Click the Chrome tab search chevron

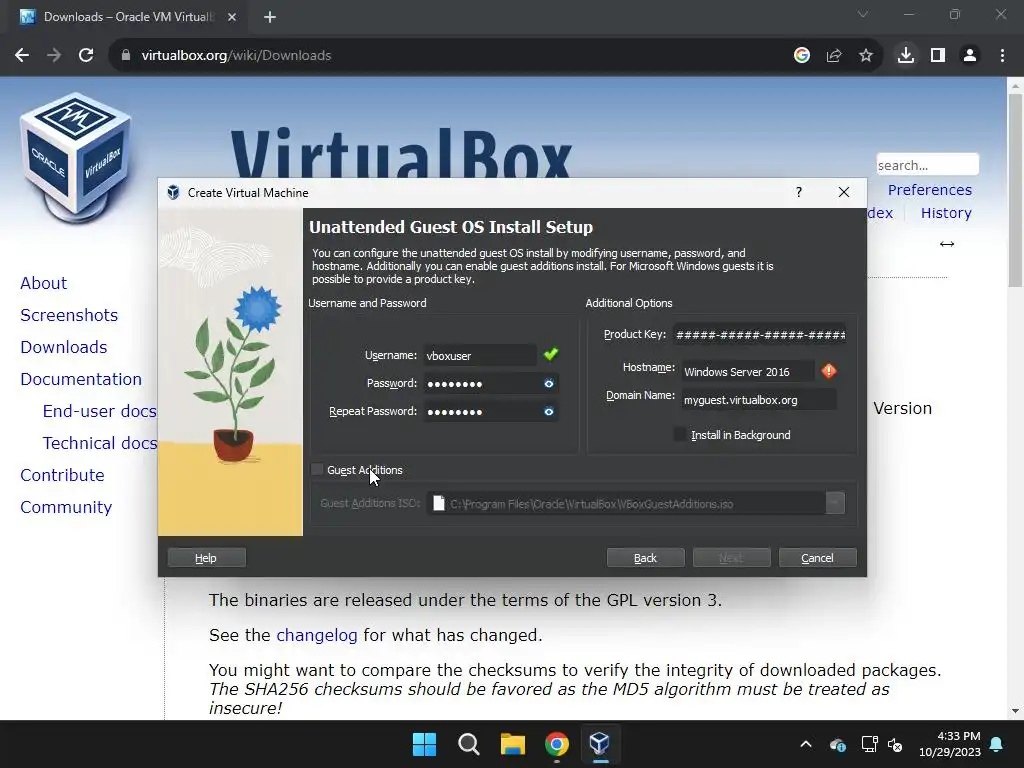click(x=863, y=14)
